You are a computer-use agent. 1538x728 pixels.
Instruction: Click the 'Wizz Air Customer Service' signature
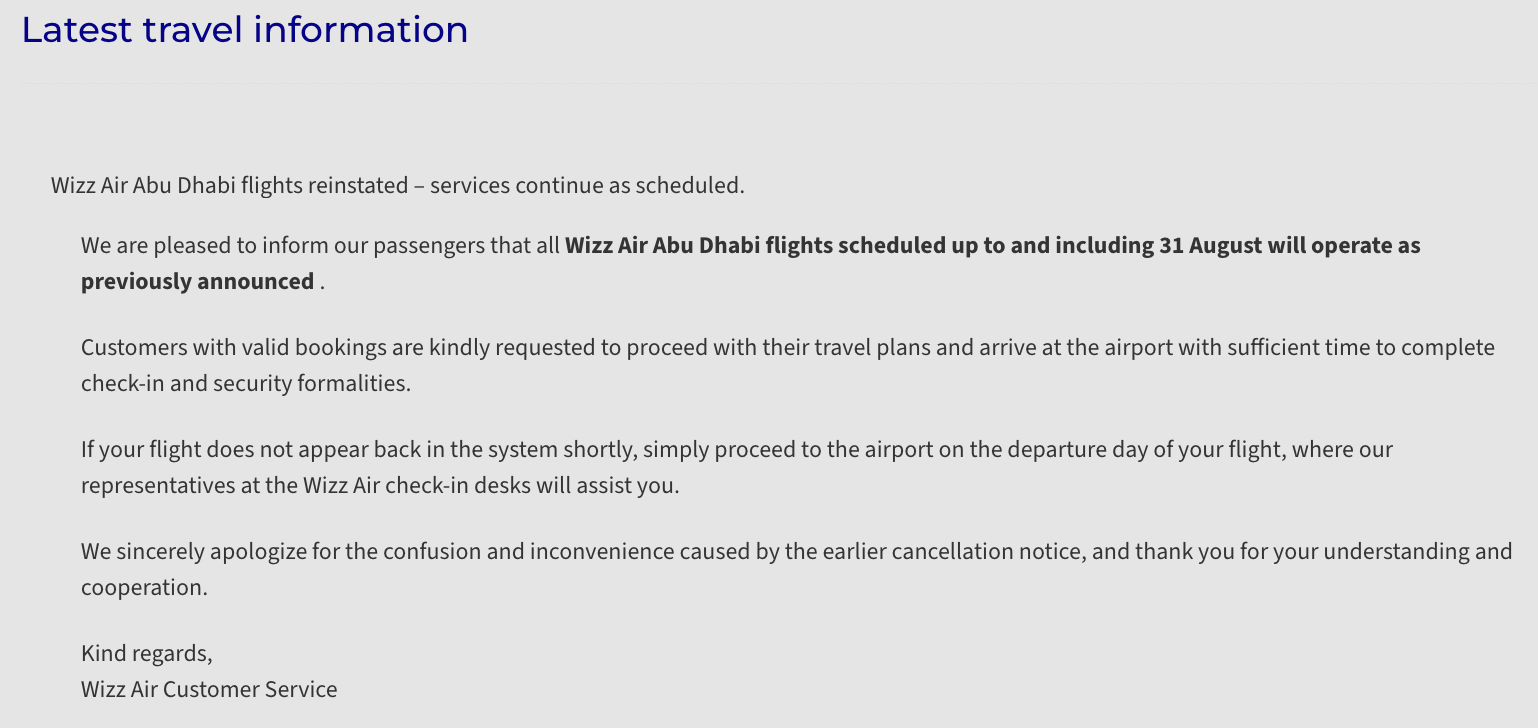(209, 690)
